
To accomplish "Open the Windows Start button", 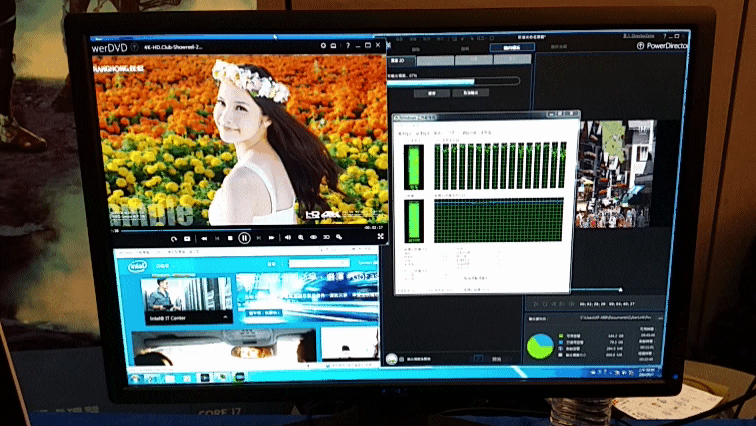I will 135,379.
